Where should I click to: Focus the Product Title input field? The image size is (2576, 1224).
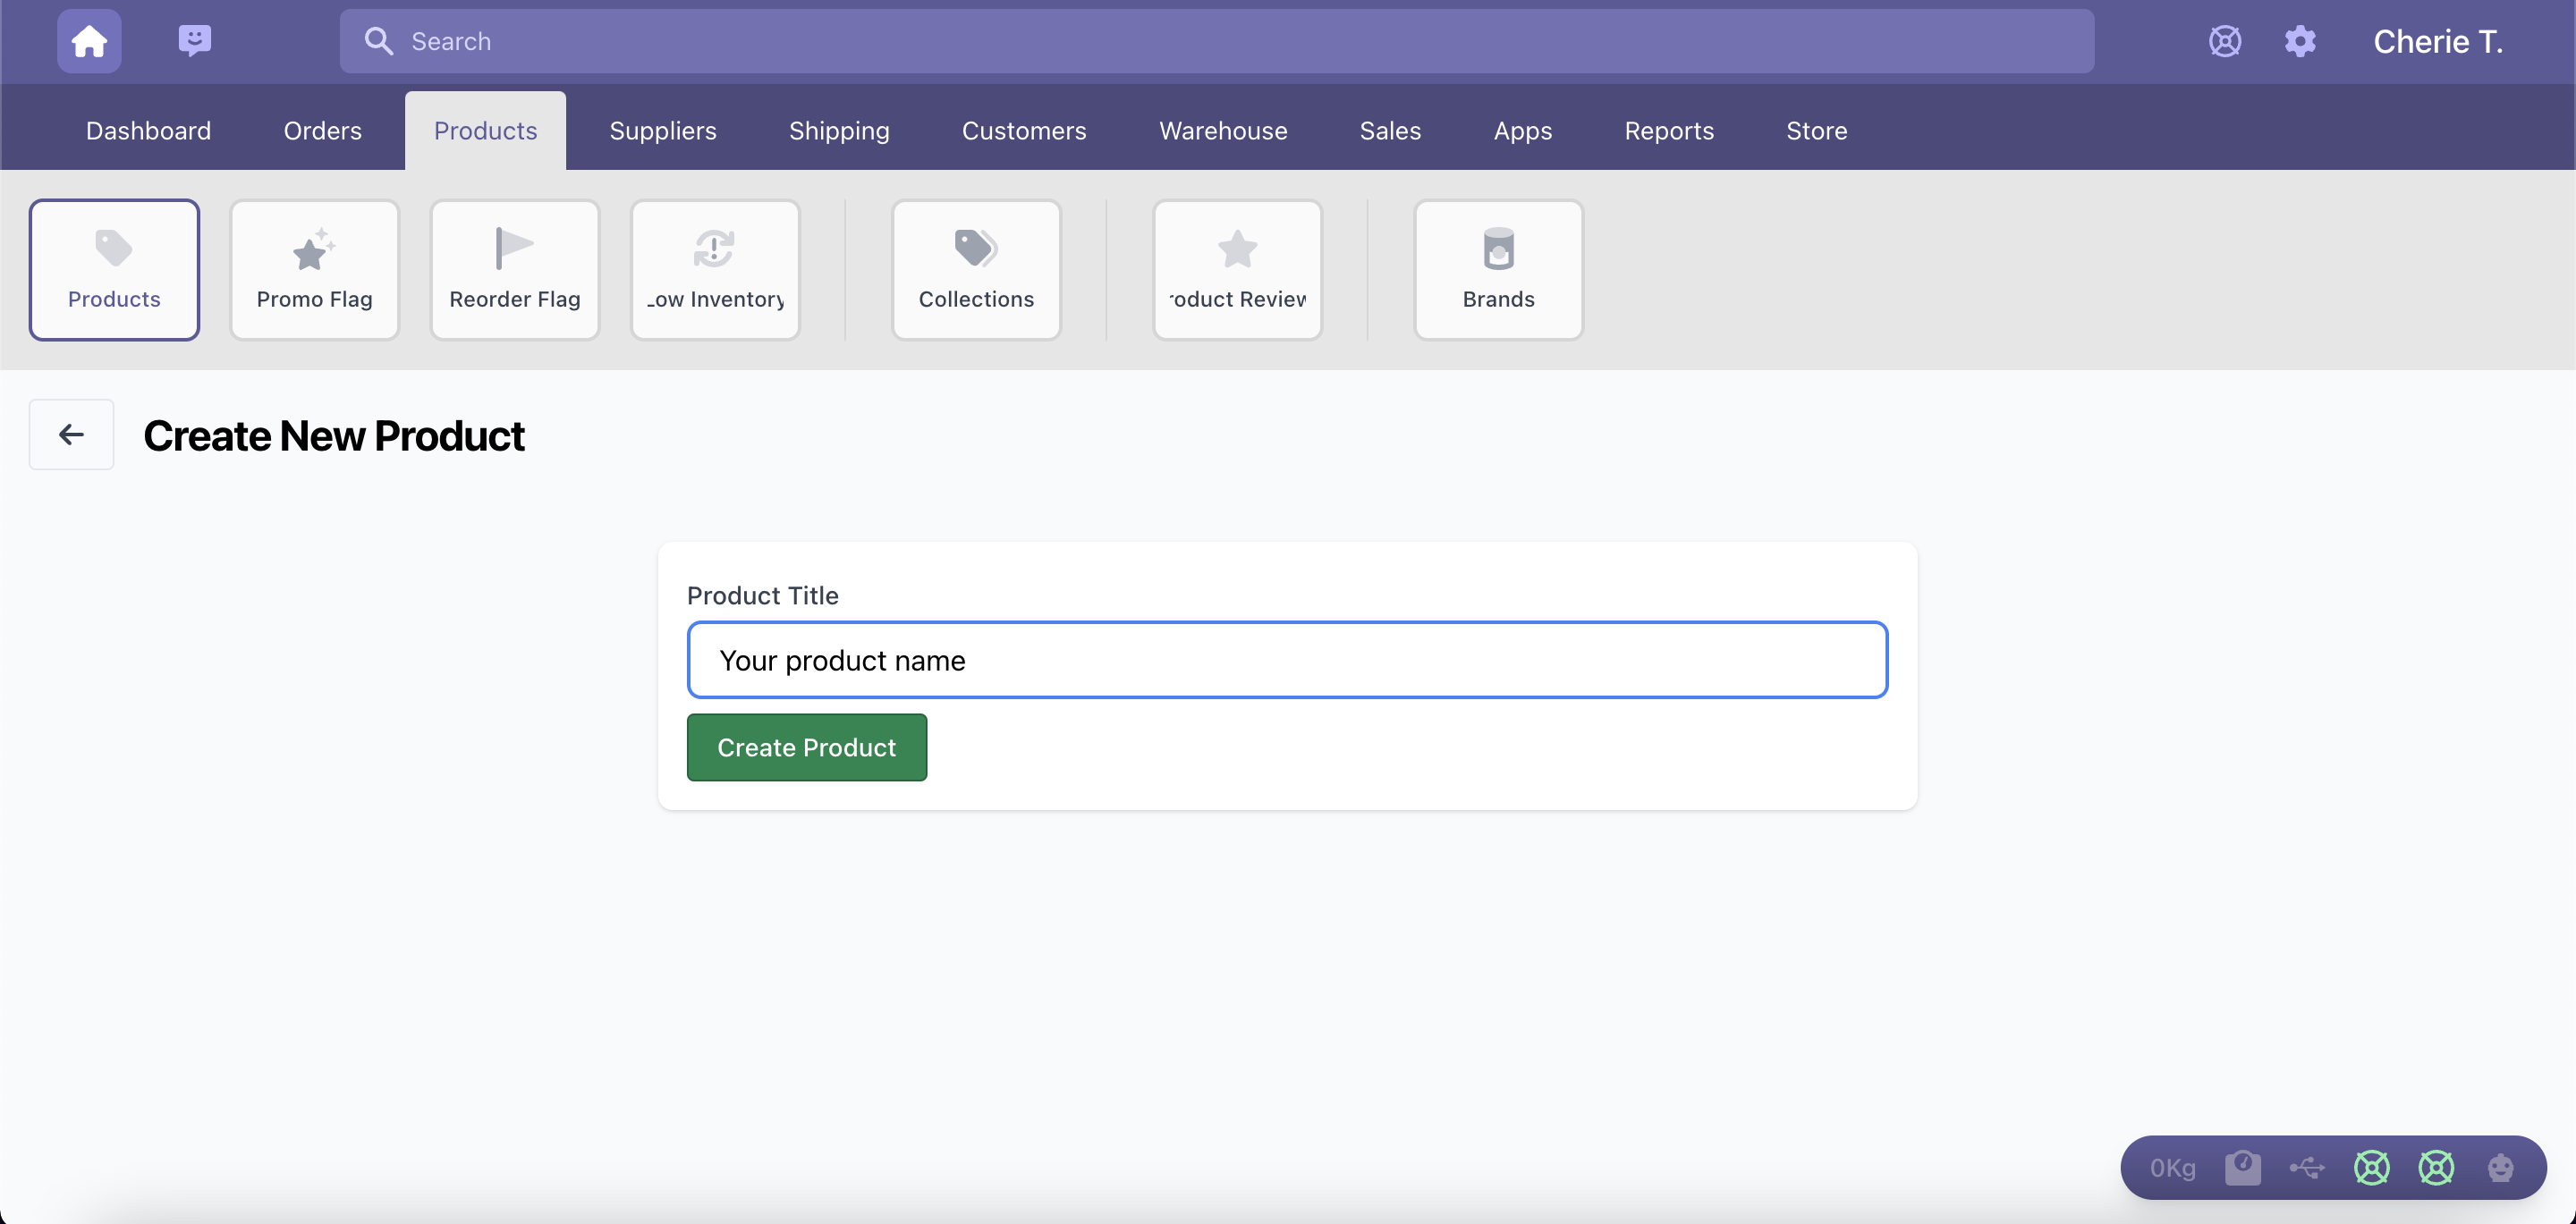point(1286,660)
